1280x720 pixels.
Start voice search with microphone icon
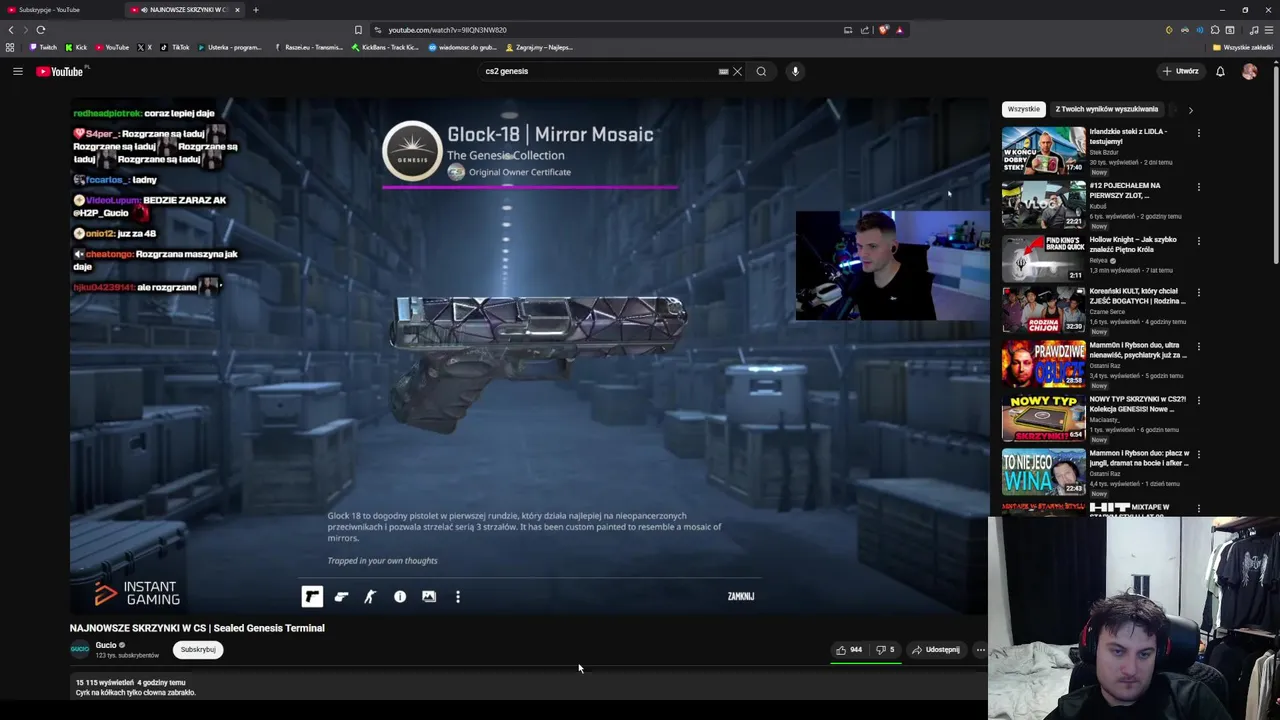pos(795,71)
